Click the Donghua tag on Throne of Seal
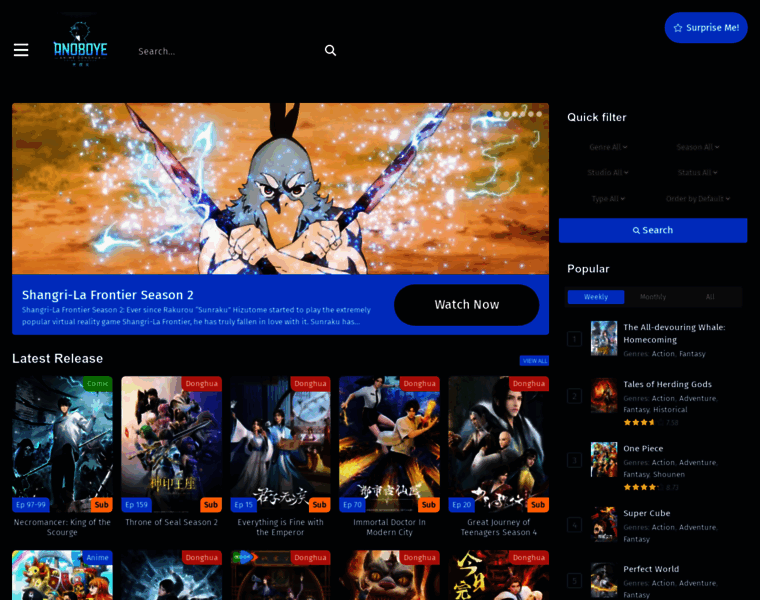 [x=201, y=383]
